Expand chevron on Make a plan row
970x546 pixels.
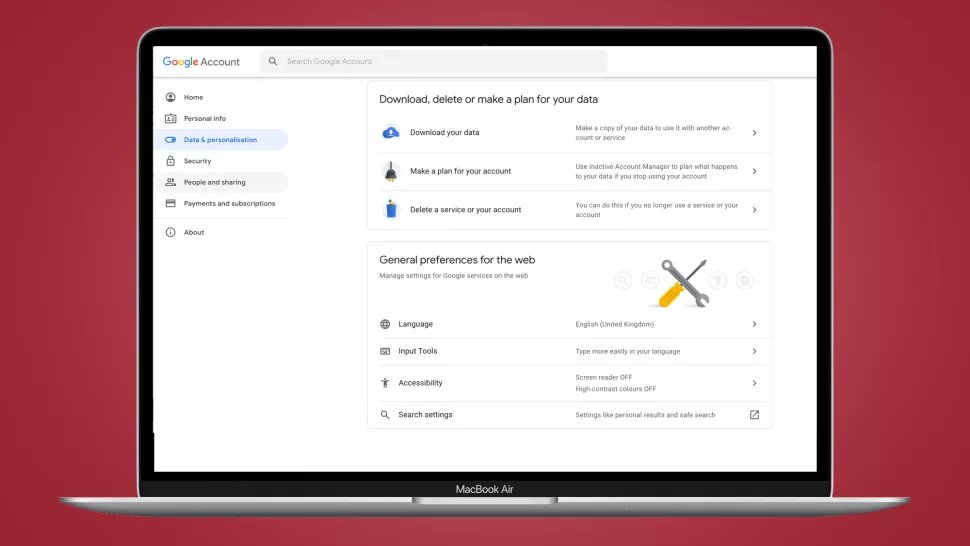[754, 171]
